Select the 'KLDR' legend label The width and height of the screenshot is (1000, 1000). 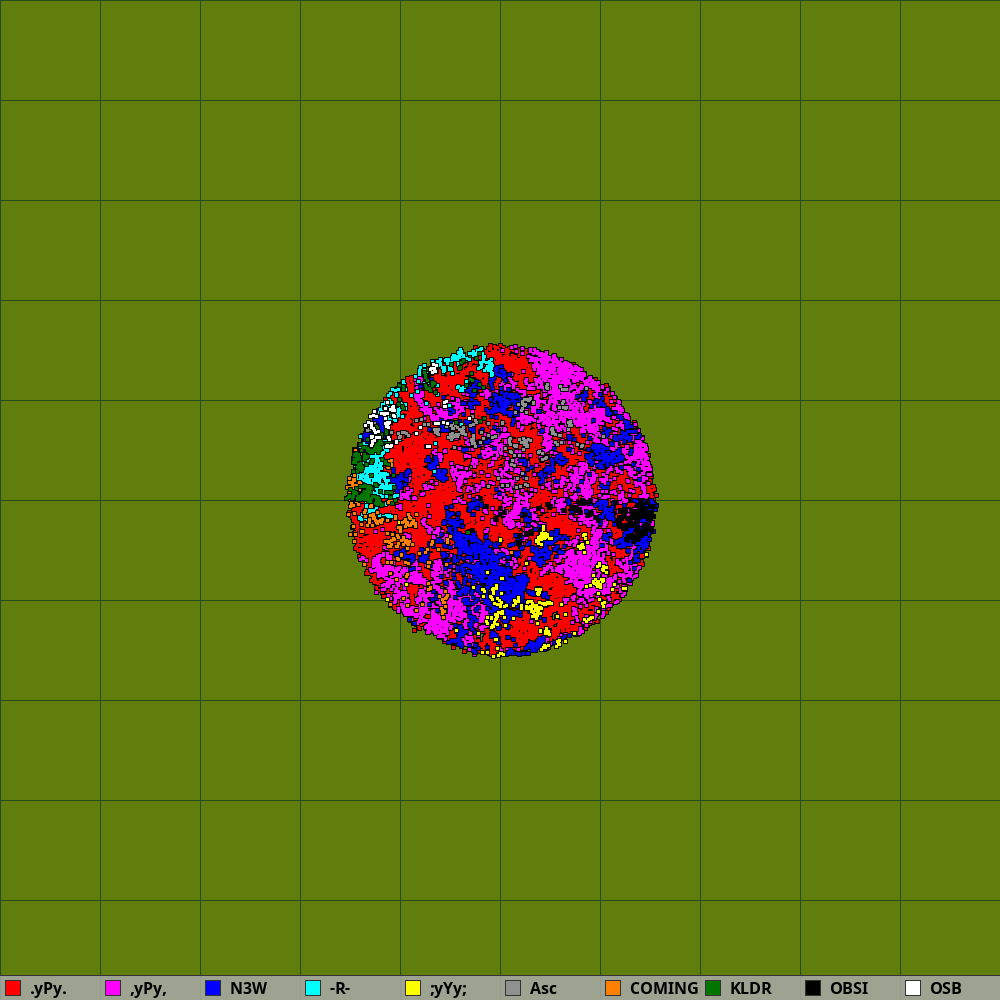pos(751,988)
